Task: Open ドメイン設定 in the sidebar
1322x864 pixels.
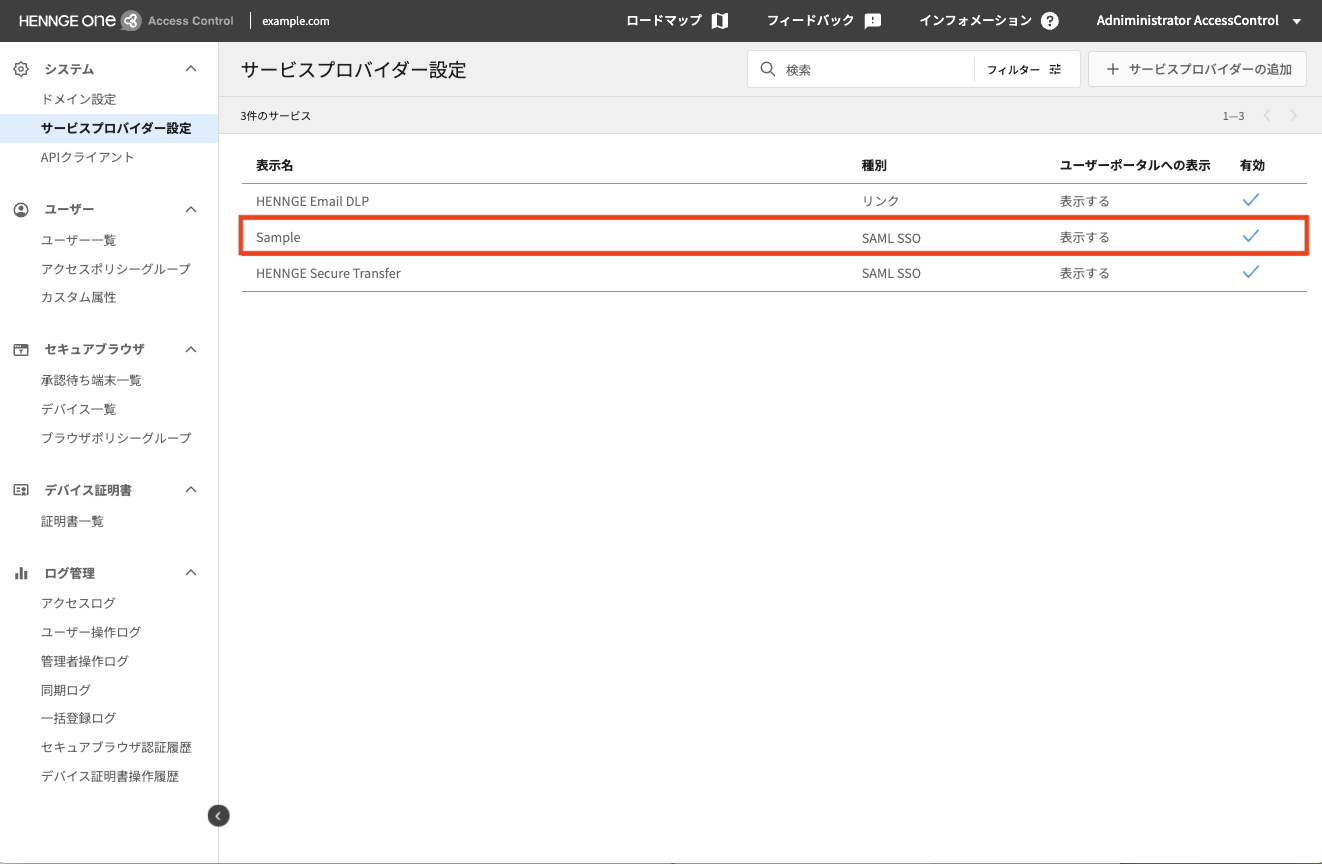Action: (x=79, y=99)
